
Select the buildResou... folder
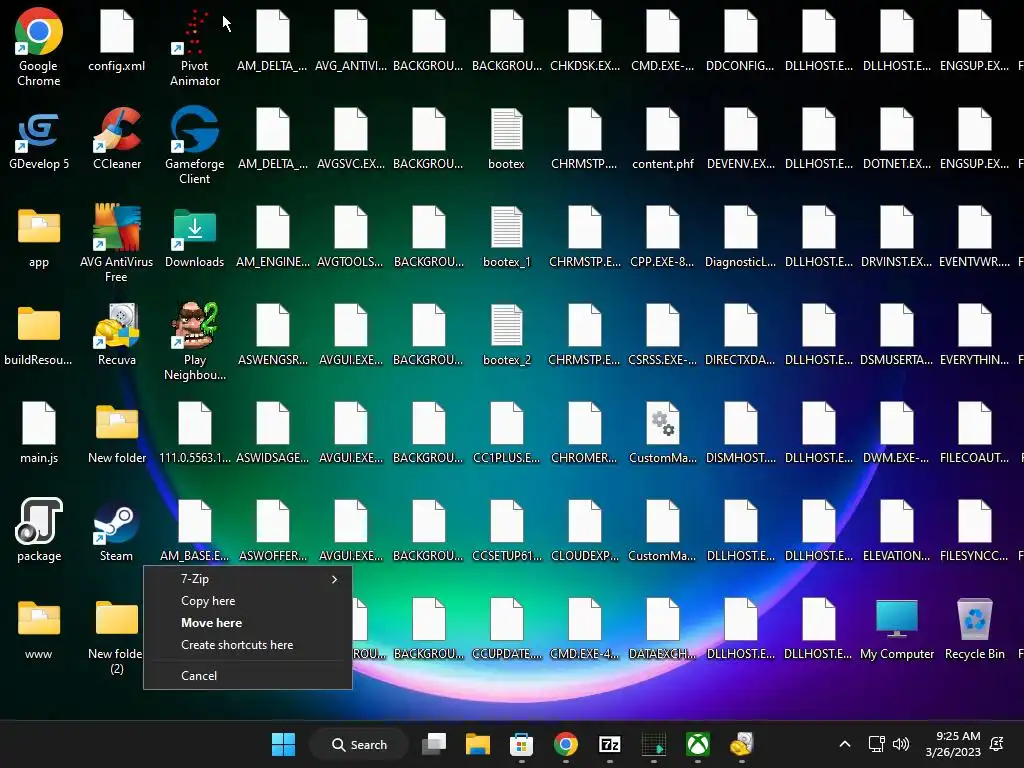(39, 336)
